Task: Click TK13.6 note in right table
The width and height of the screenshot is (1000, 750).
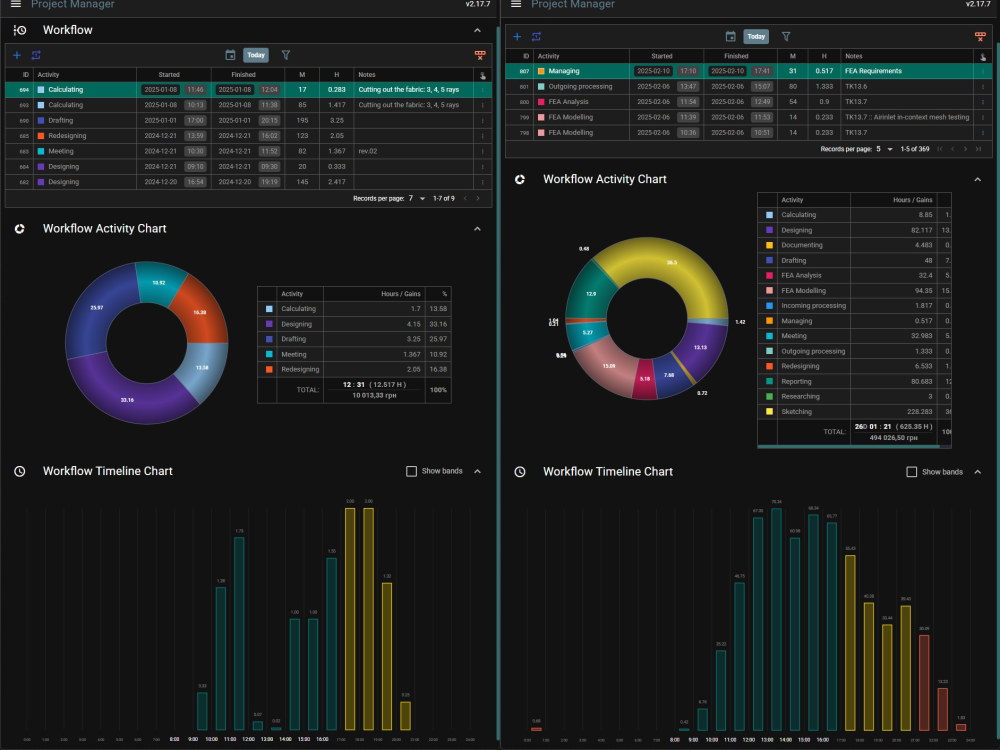Action: (857, 87)
